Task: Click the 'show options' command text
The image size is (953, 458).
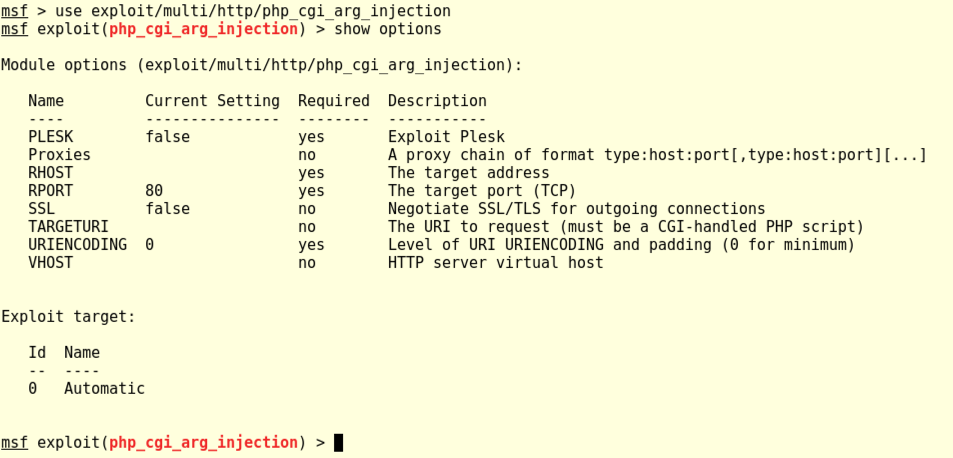Action: pos(388,29)
